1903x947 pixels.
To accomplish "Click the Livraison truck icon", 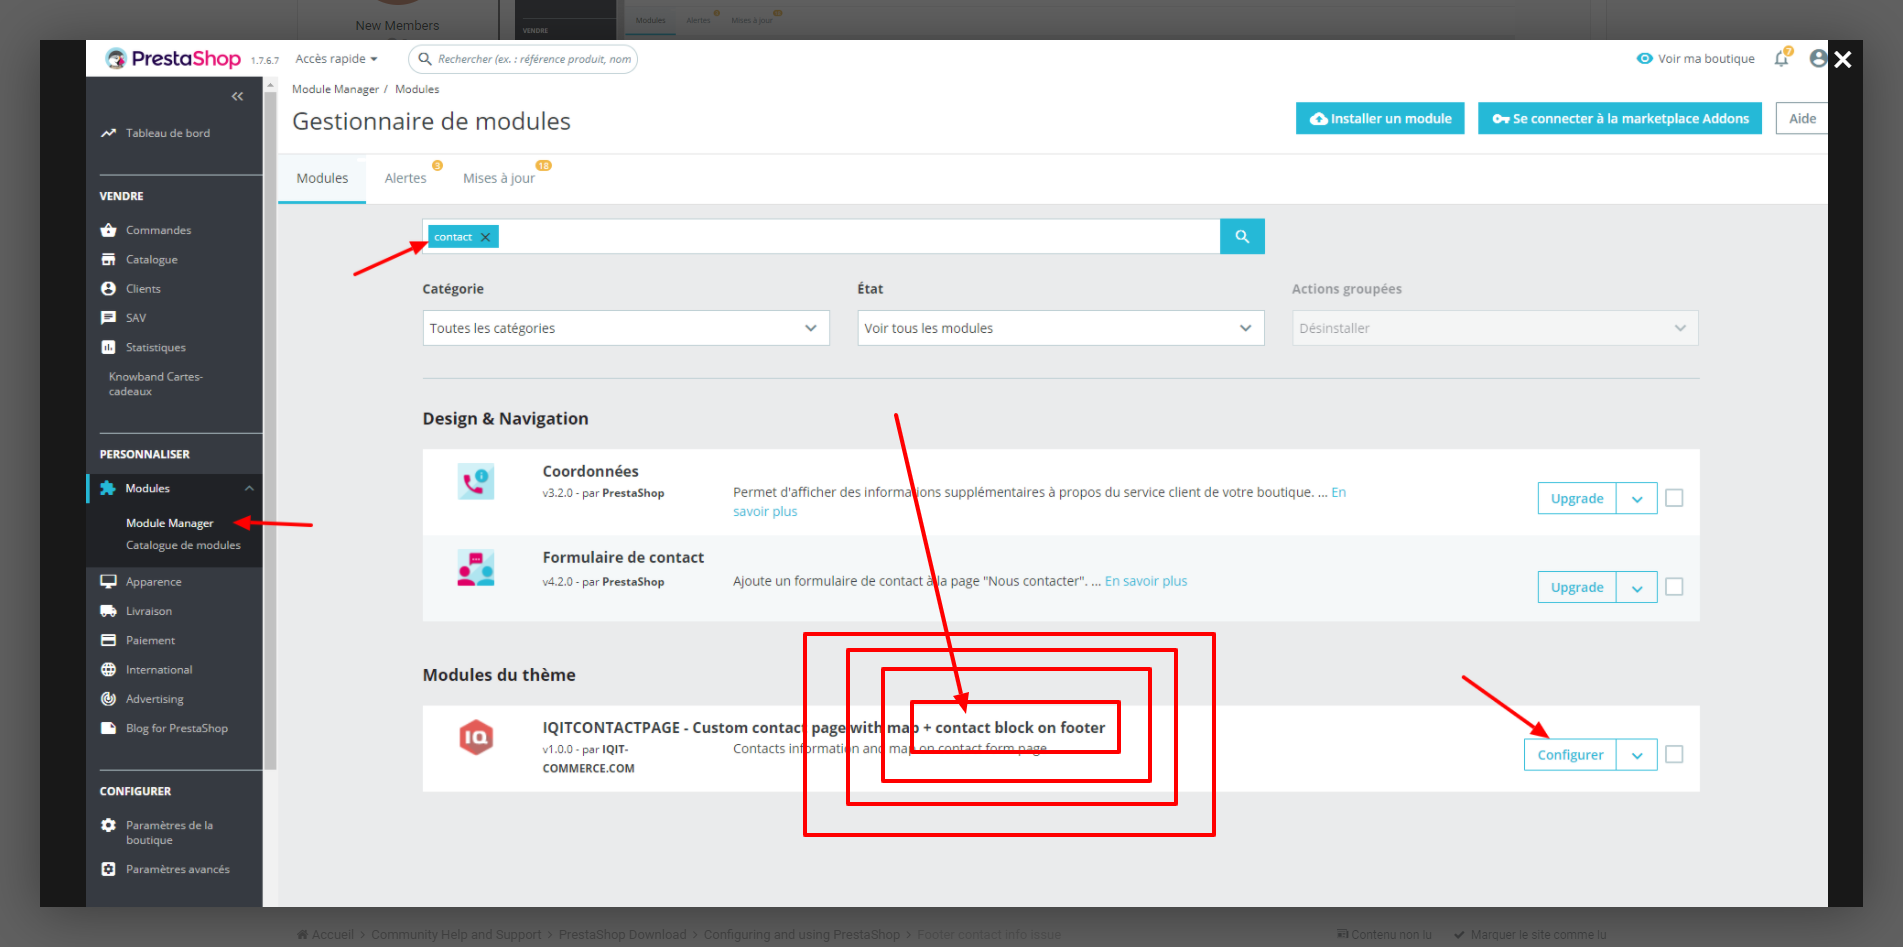I will [x=108, y=611].
